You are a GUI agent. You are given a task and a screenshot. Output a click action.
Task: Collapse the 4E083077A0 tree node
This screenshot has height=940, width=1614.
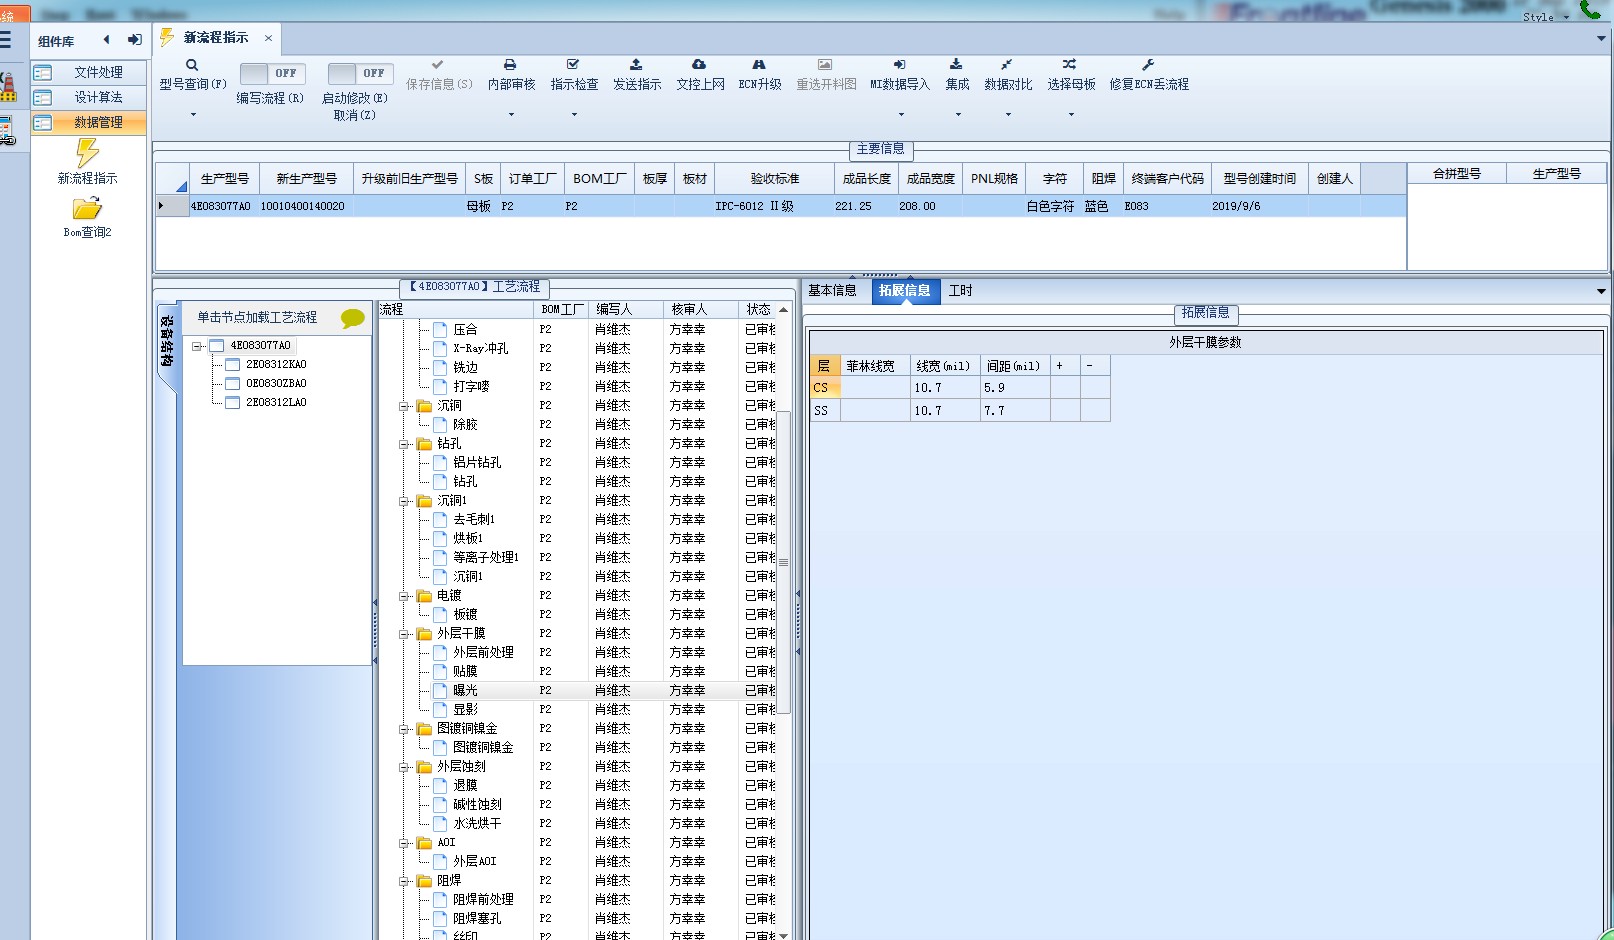pos(197,346)
